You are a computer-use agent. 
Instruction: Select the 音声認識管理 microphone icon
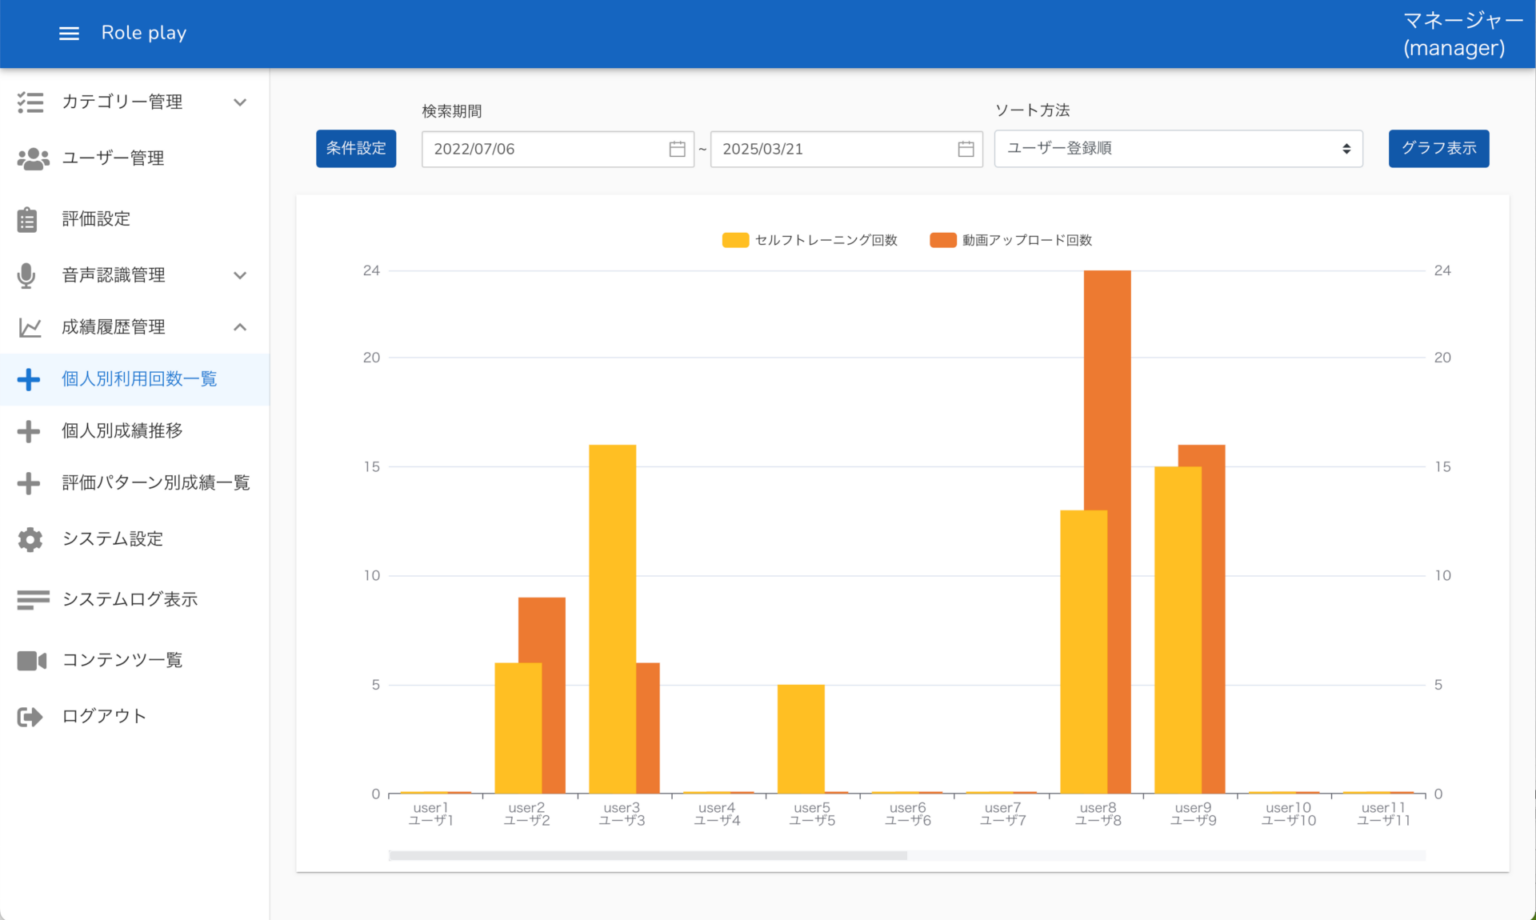click(x=26, y=275)
